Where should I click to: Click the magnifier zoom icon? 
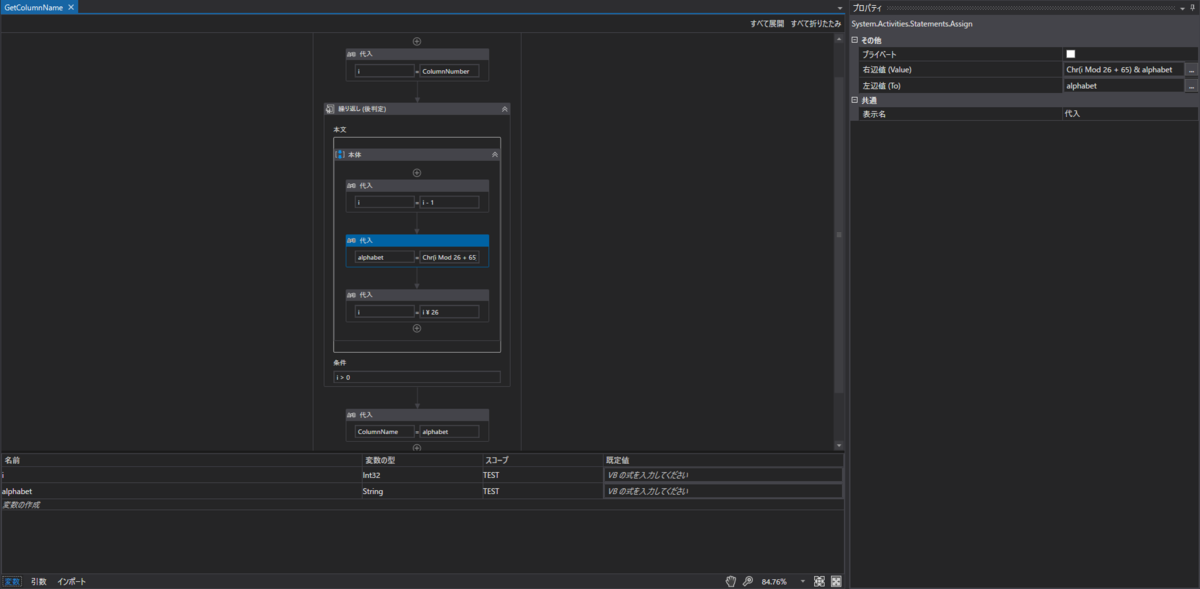(x=747, y=581)
